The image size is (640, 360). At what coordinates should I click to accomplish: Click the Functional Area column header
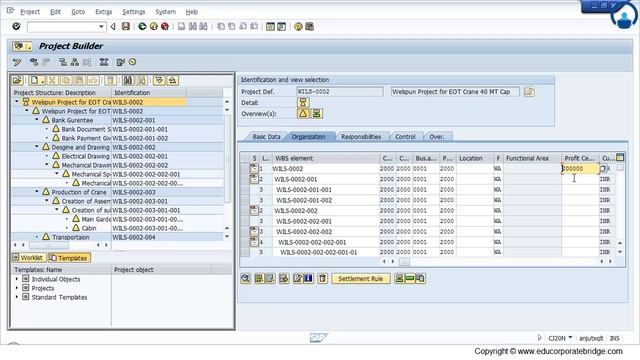pos(532,158)
